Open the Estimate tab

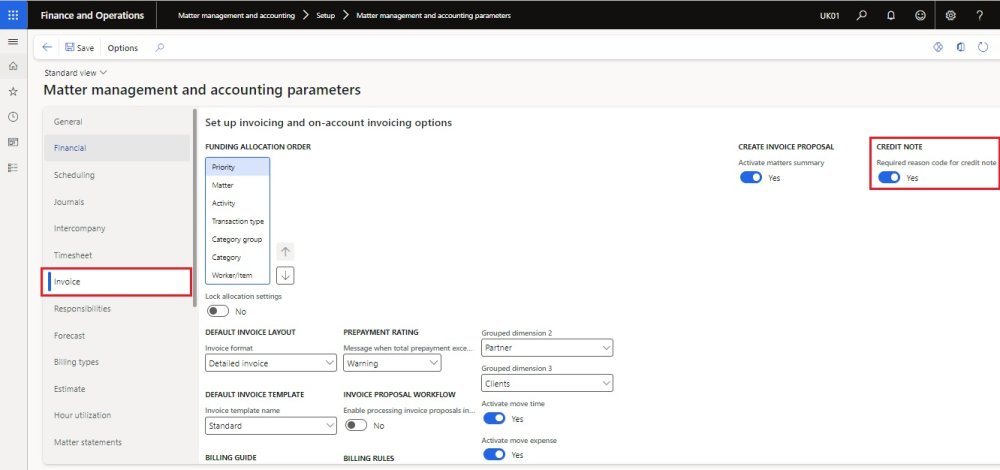point(116,388)
